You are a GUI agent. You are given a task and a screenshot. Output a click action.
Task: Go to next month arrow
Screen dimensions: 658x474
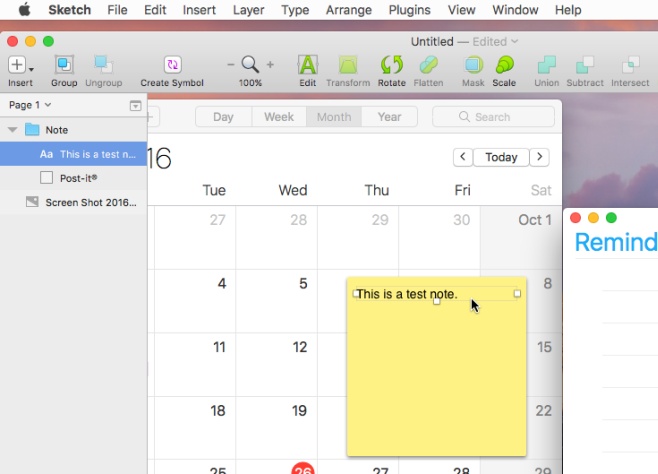click(x=540, y=157)
